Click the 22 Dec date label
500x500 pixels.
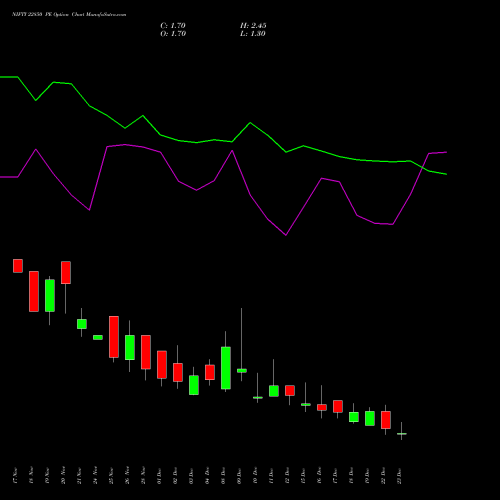click(x=383, y=476)
